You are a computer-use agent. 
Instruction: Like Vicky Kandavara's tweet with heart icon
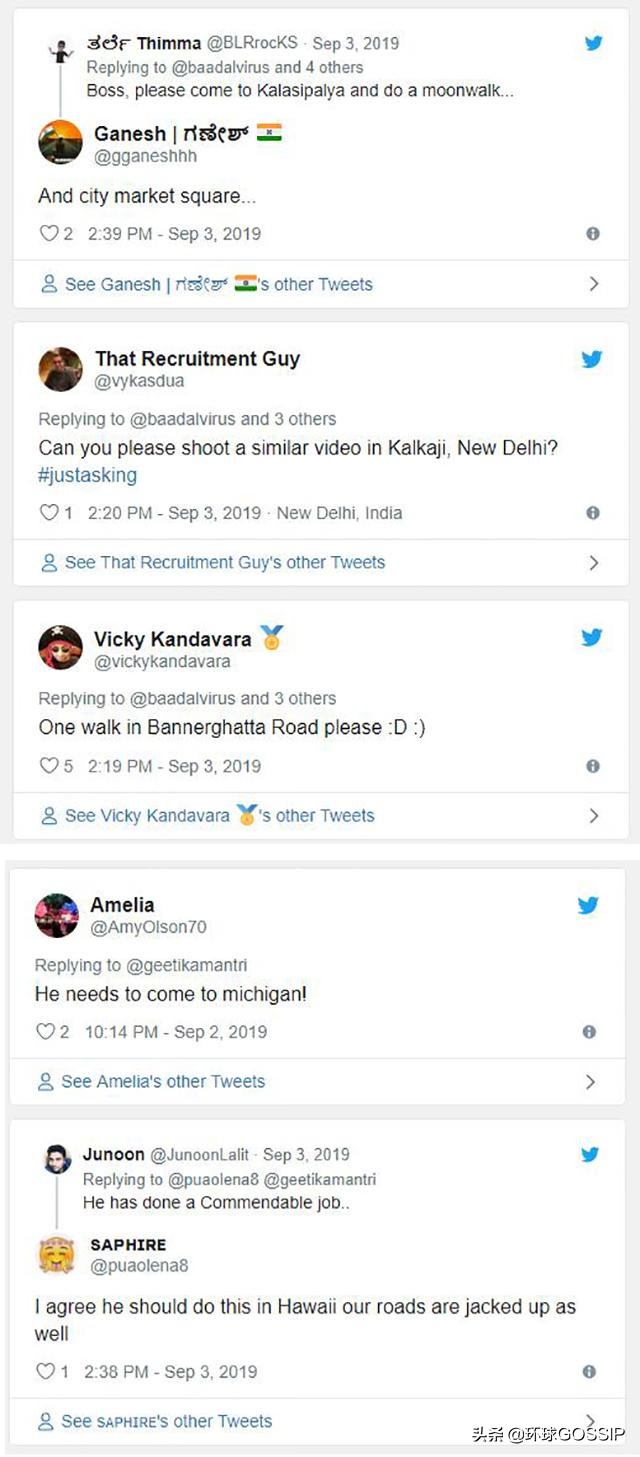coord(49,766)
